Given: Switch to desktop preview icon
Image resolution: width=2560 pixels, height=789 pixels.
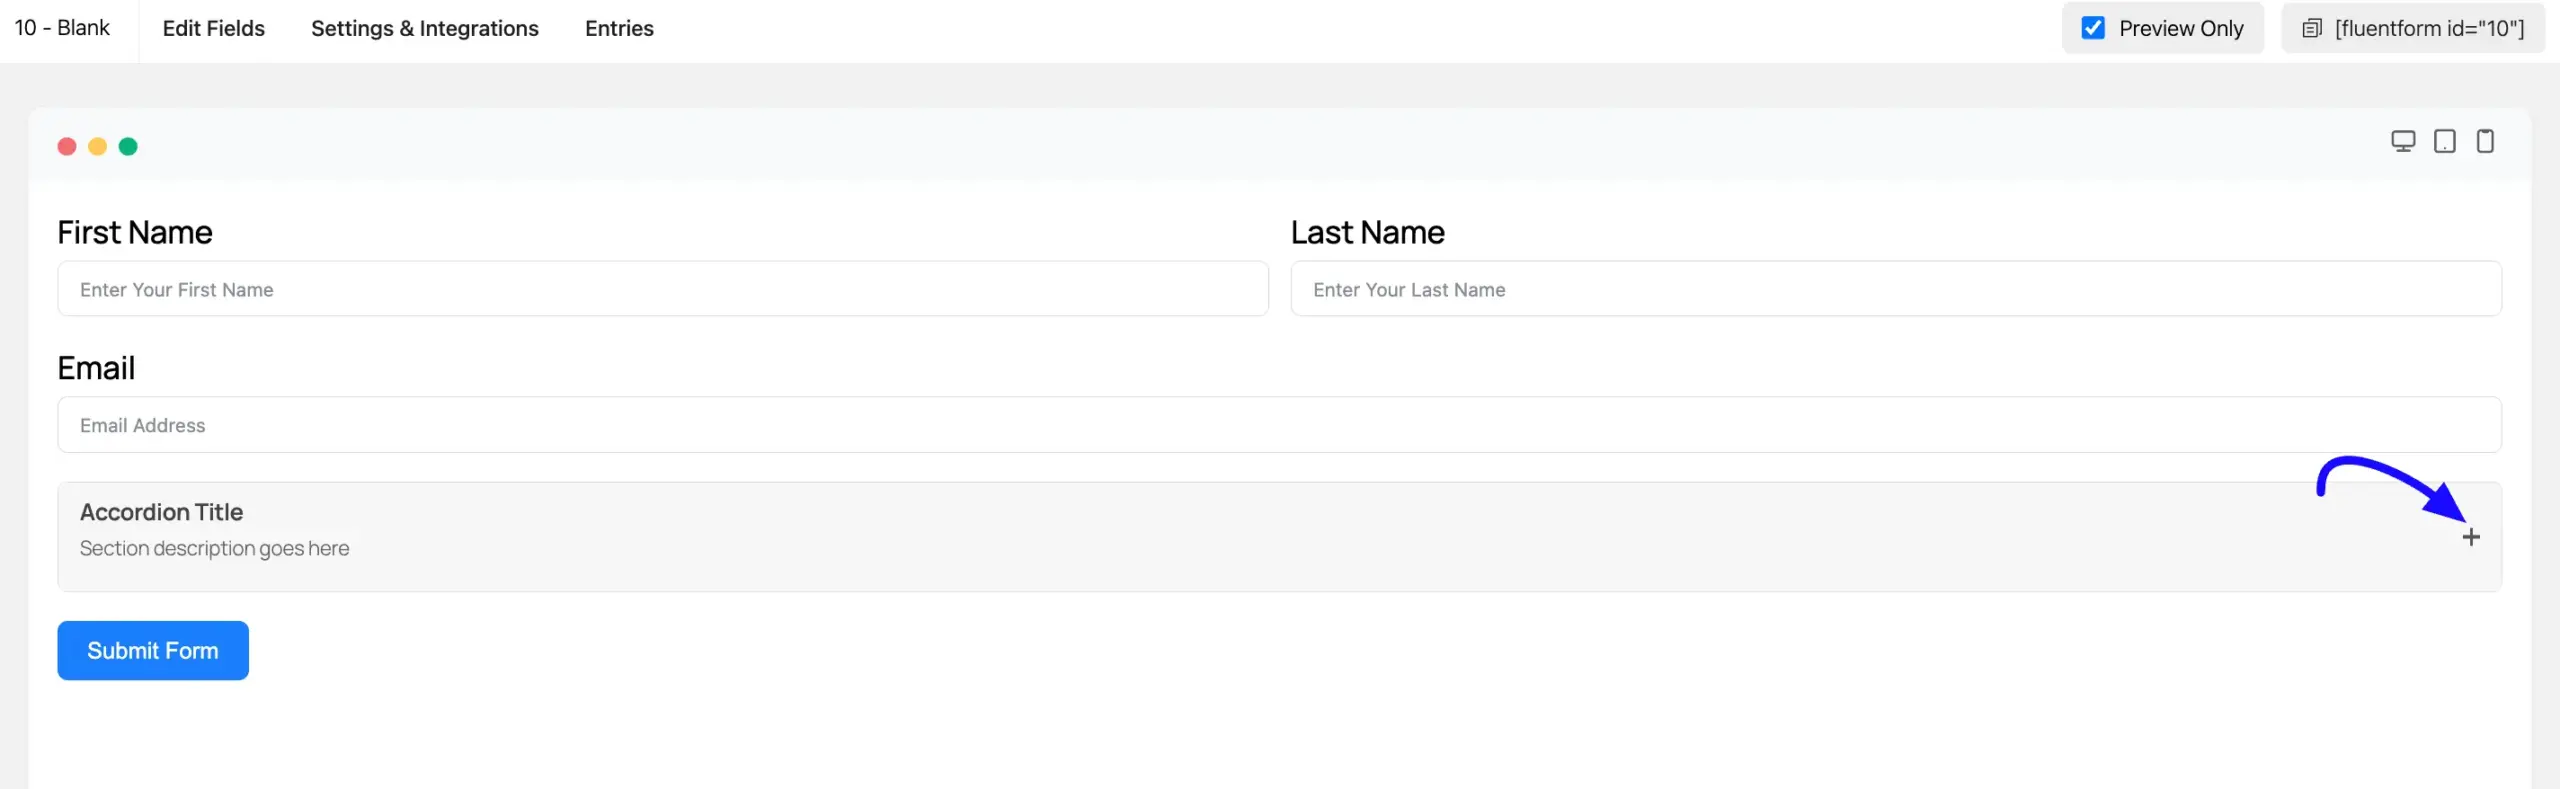Looking at the screenshot, I should (x=2402, y=141).
